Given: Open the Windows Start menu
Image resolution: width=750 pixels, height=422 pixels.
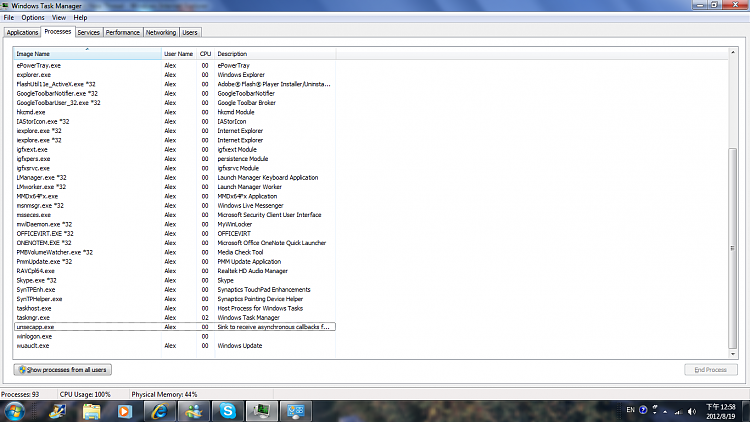Looking at the screenshot, I should [14, 411].
